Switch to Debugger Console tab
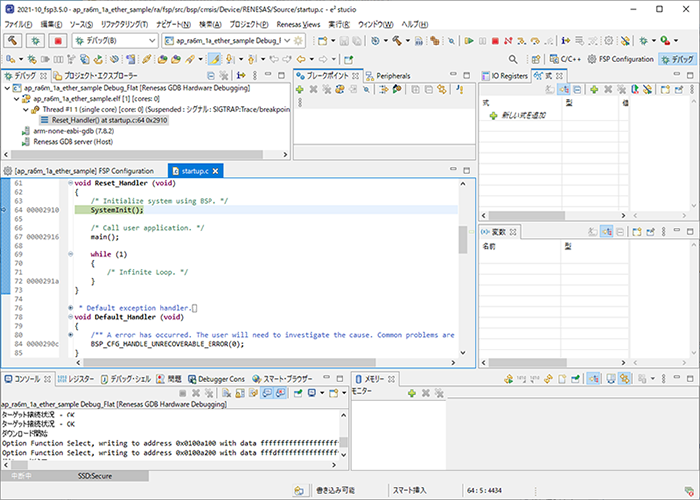Viewport: 700px width, 500px height. click(216, 379)
